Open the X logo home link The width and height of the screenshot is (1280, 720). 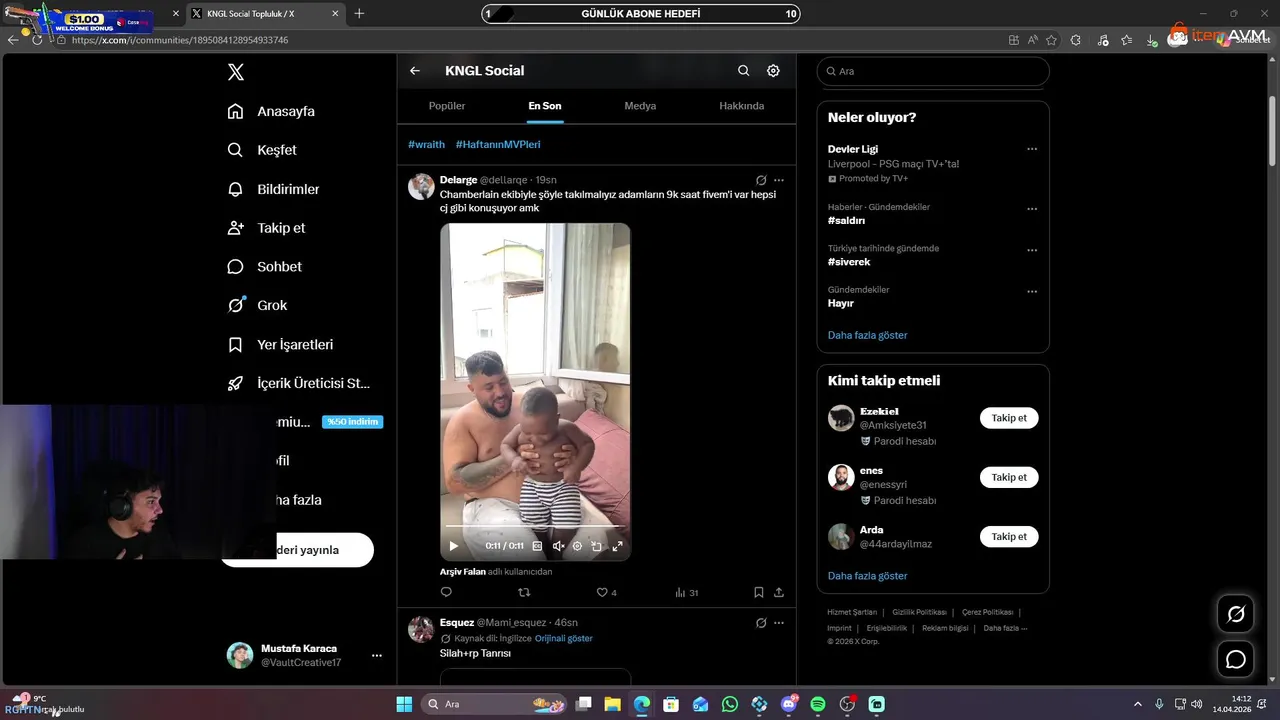click(x=236, y=72)
